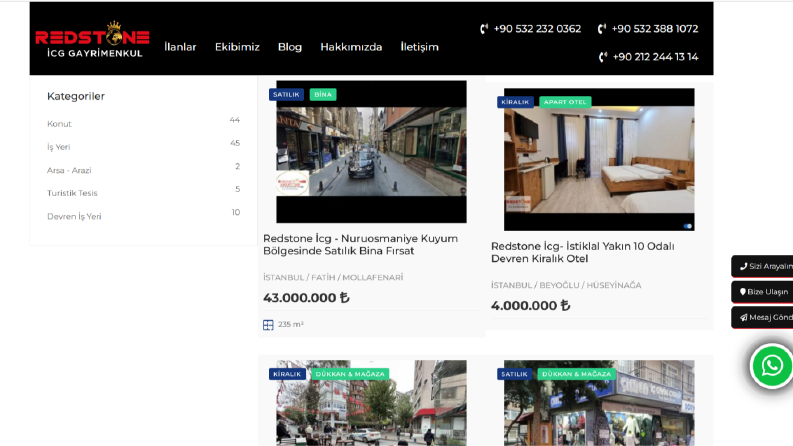
Task: Click the Bize Ulaşın side button
Action: pyautogui.click(x=762, y=292)
